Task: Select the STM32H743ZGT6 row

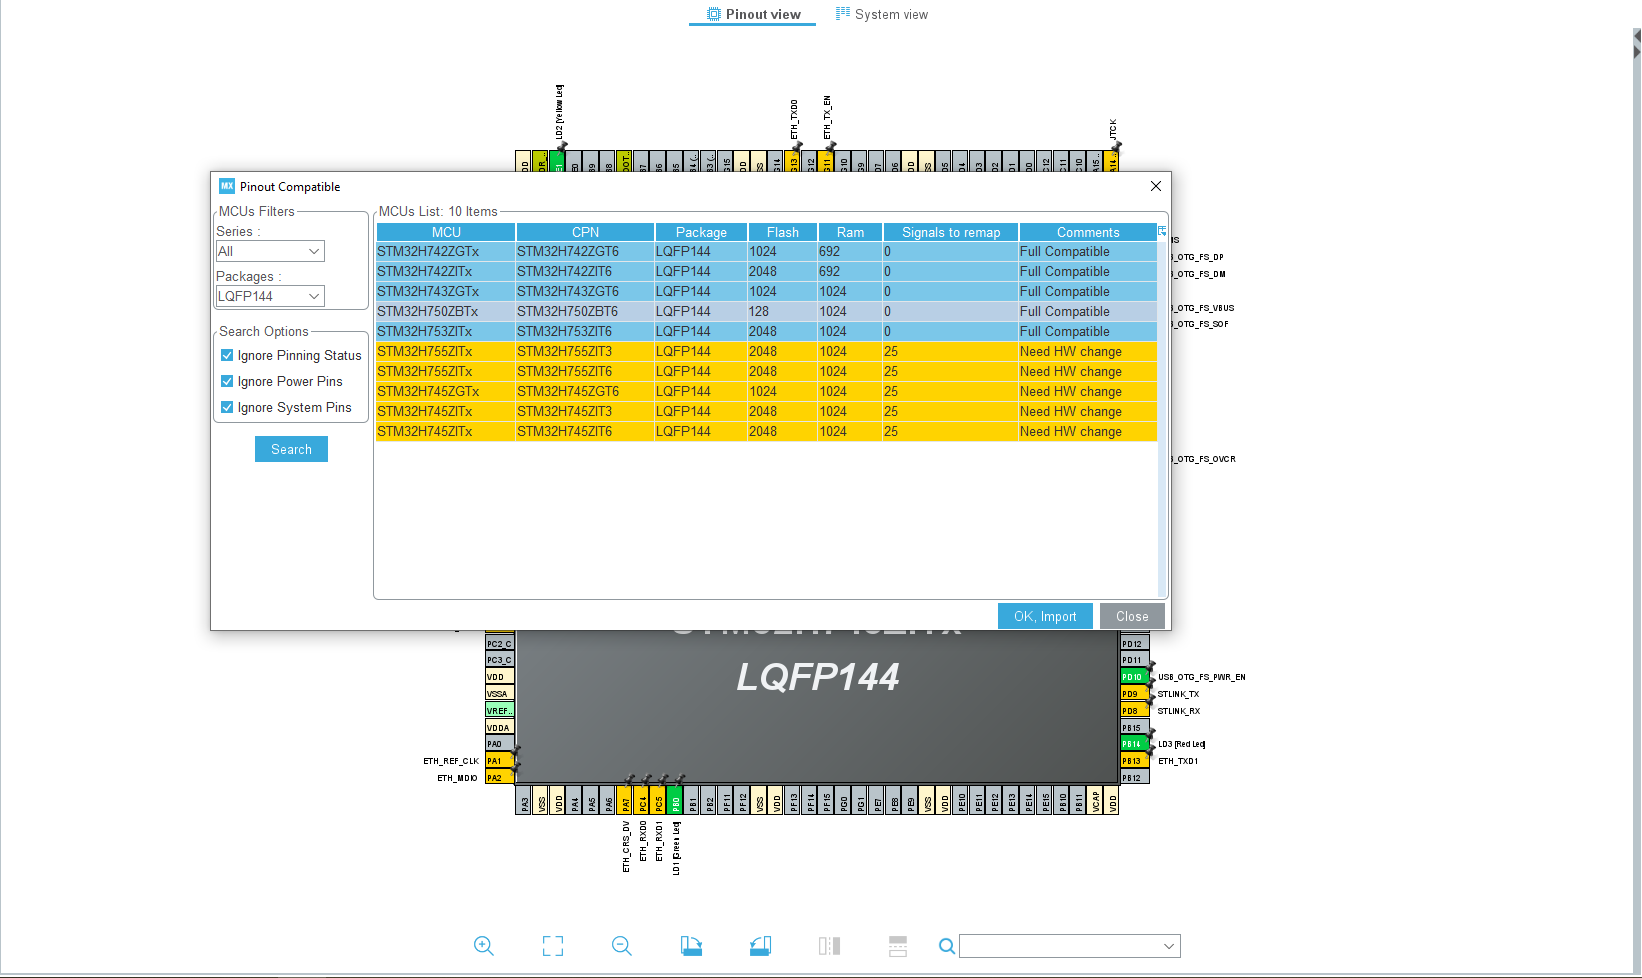Action: tap(766, 291)
